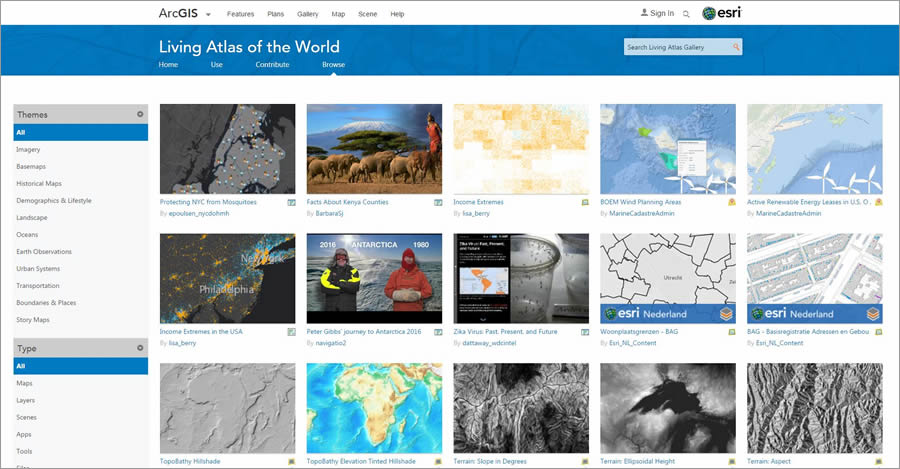Filter by Imagery theme
The height and width of the screenshot is (469, 900).
pos(28,149)
